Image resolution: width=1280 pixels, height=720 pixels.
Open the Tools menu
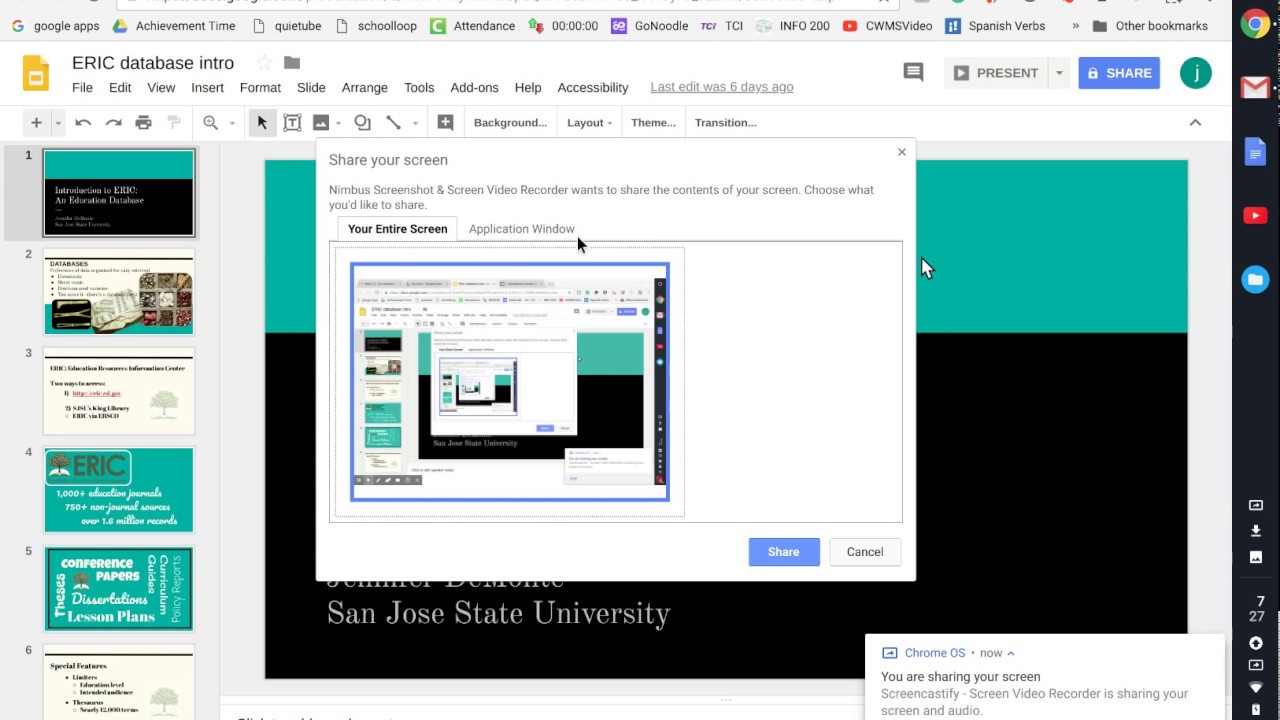419,88
